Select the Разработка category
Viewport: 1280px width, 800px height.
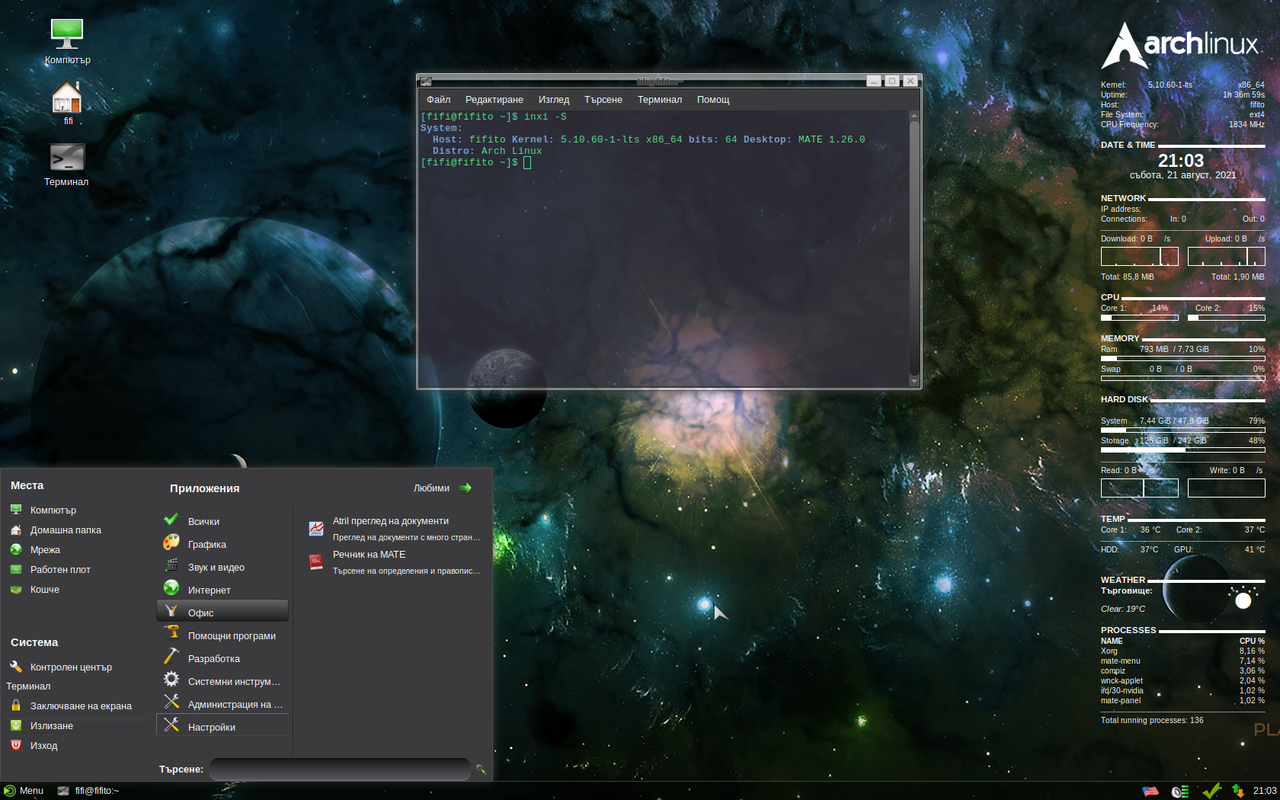coord(222,659)
